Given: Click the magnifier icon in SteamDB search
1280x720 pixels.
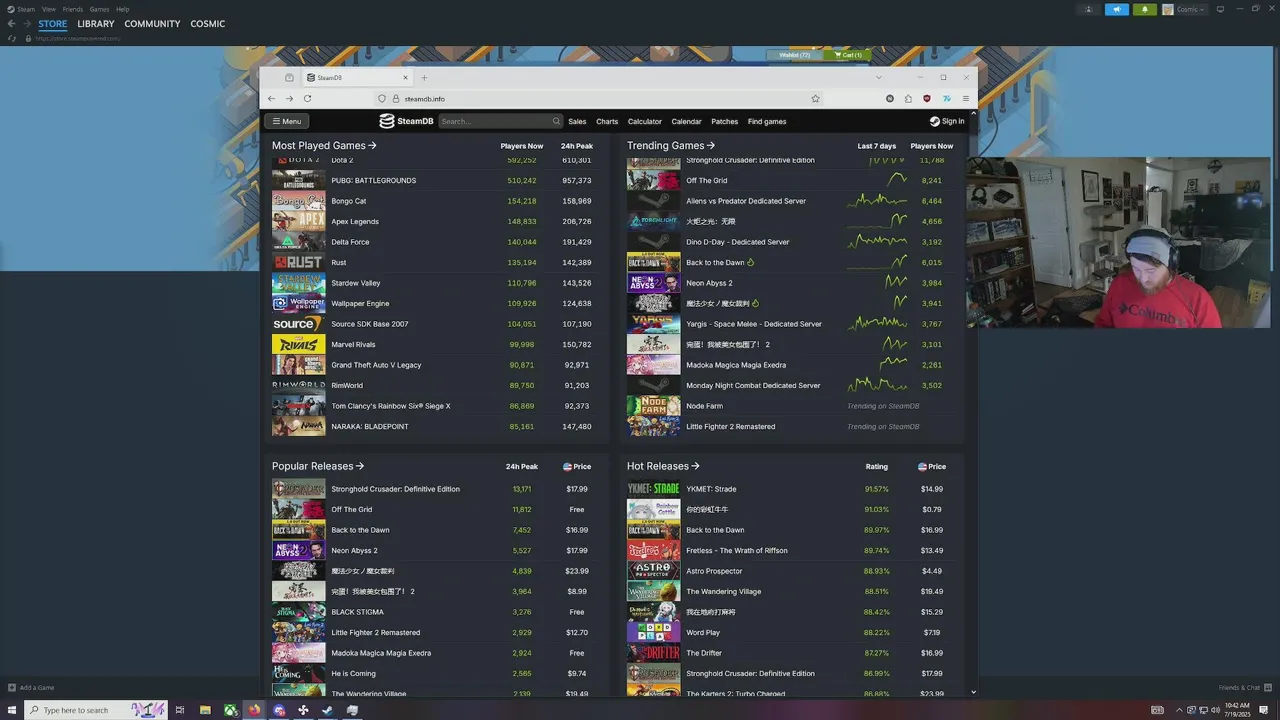Looking at the screenshot, I should [x=557, y=121].
